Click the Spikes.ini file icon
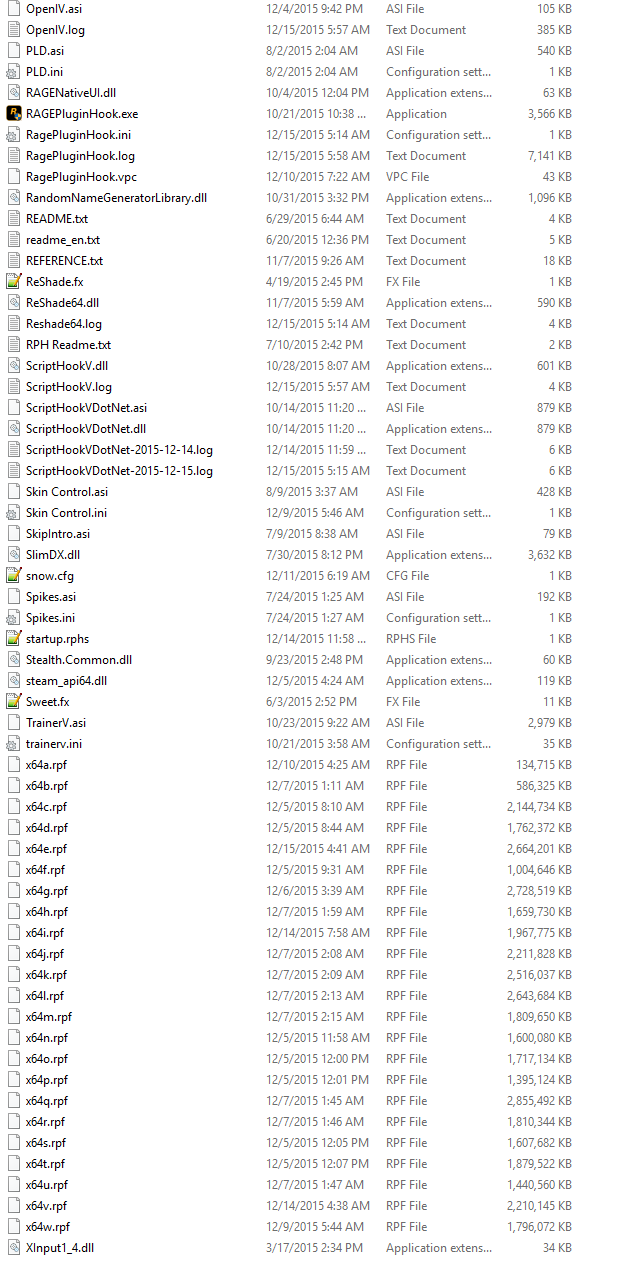618x1273 pixels. tap(14, 618)
